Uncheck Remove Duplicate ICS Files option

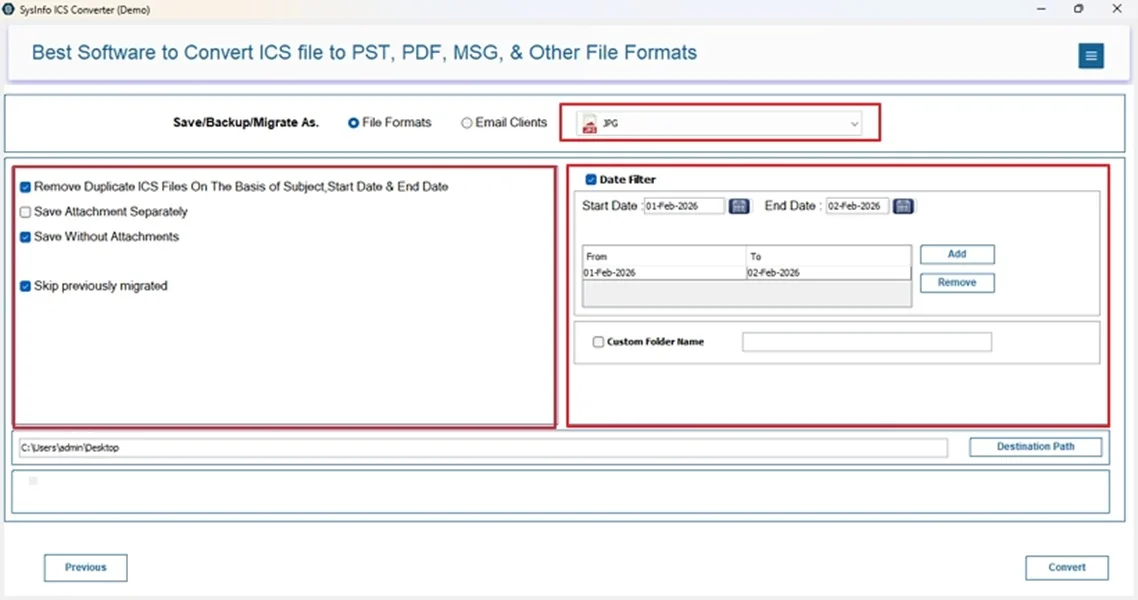(25, 186)
